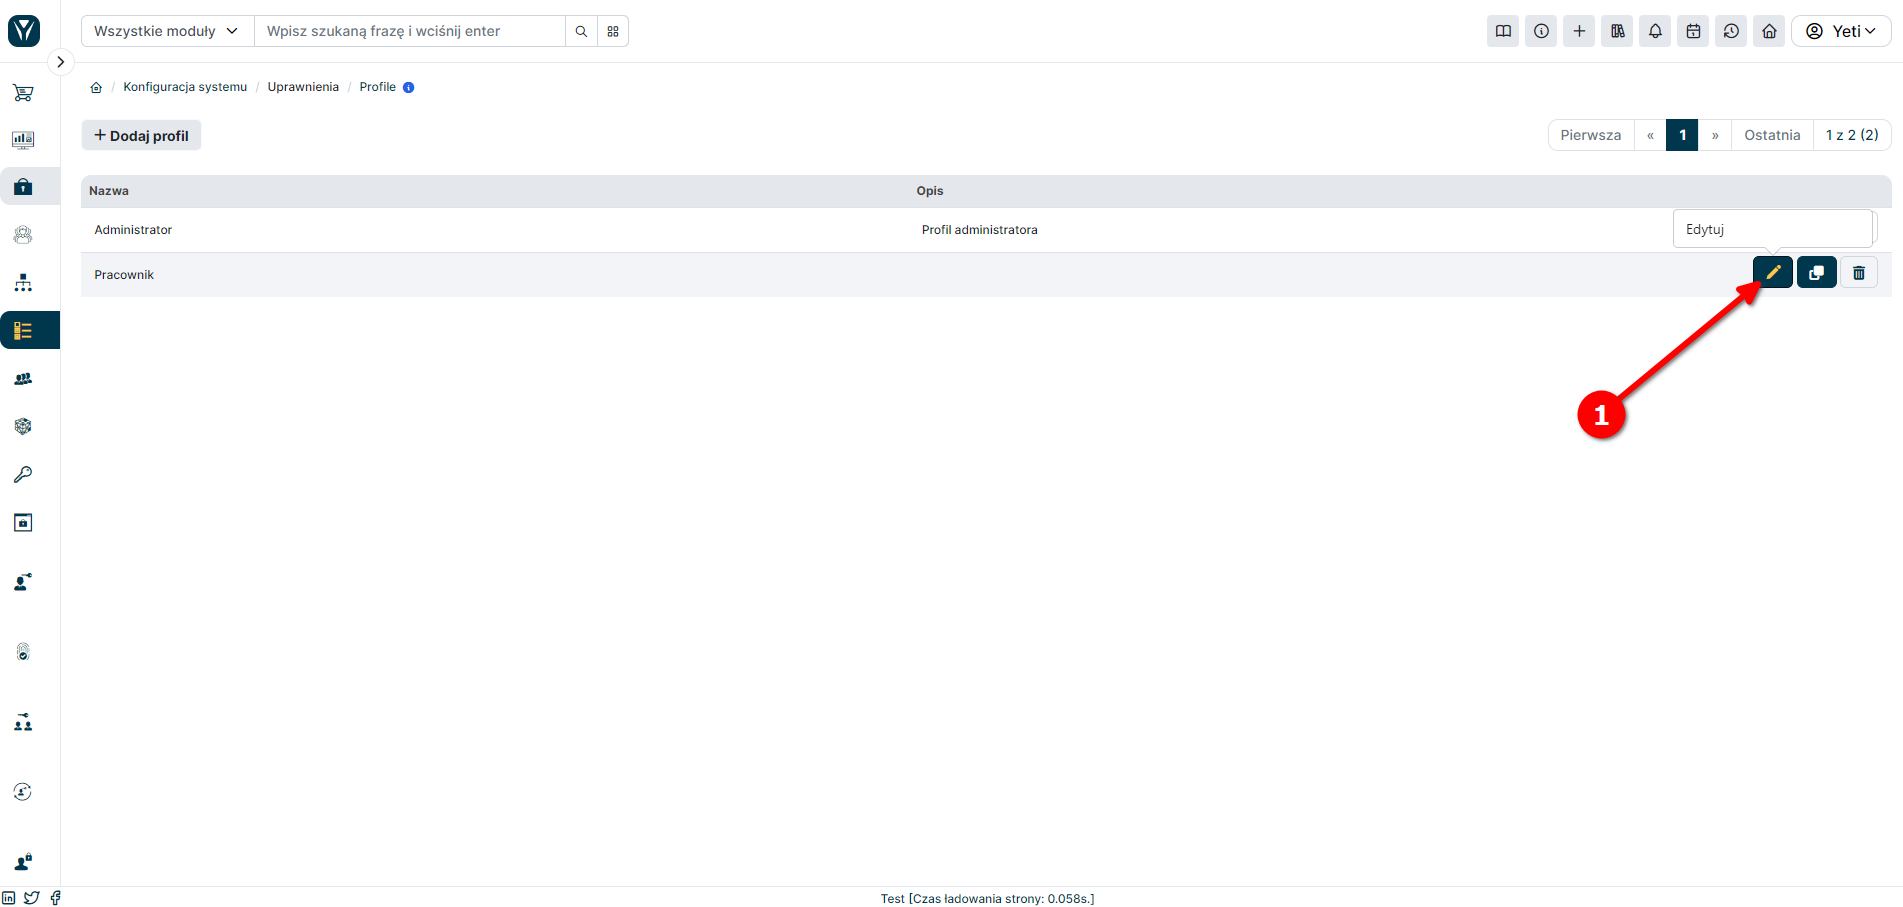Open the key sidebar icon
Image resolution: width=1903 pixels, height=907 pixels.
click(23, 474)
